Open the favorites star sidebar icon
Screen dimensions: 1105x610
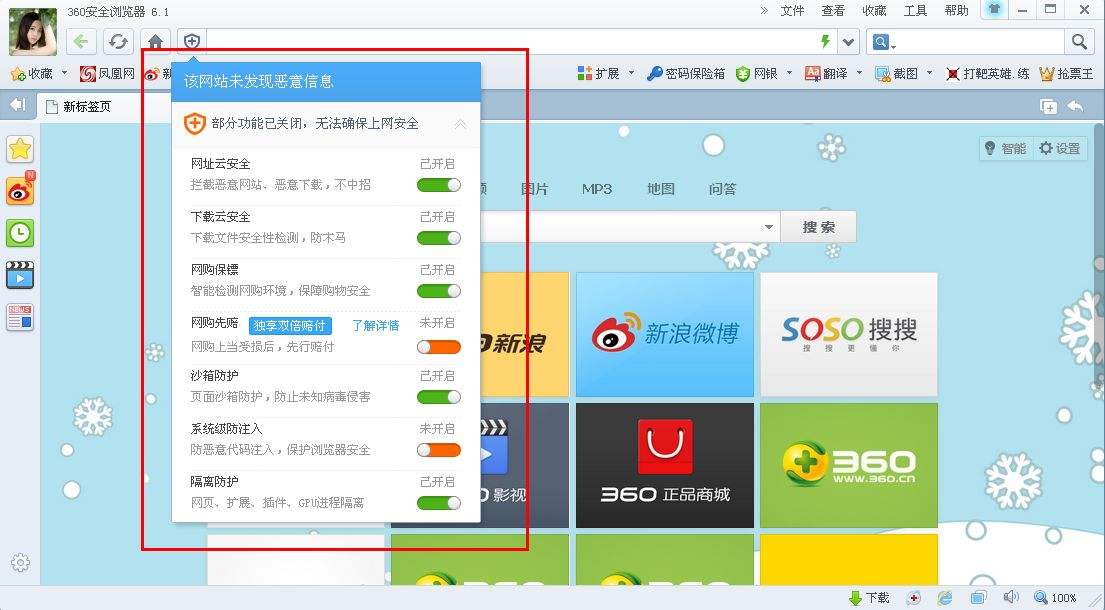(20, 149)
